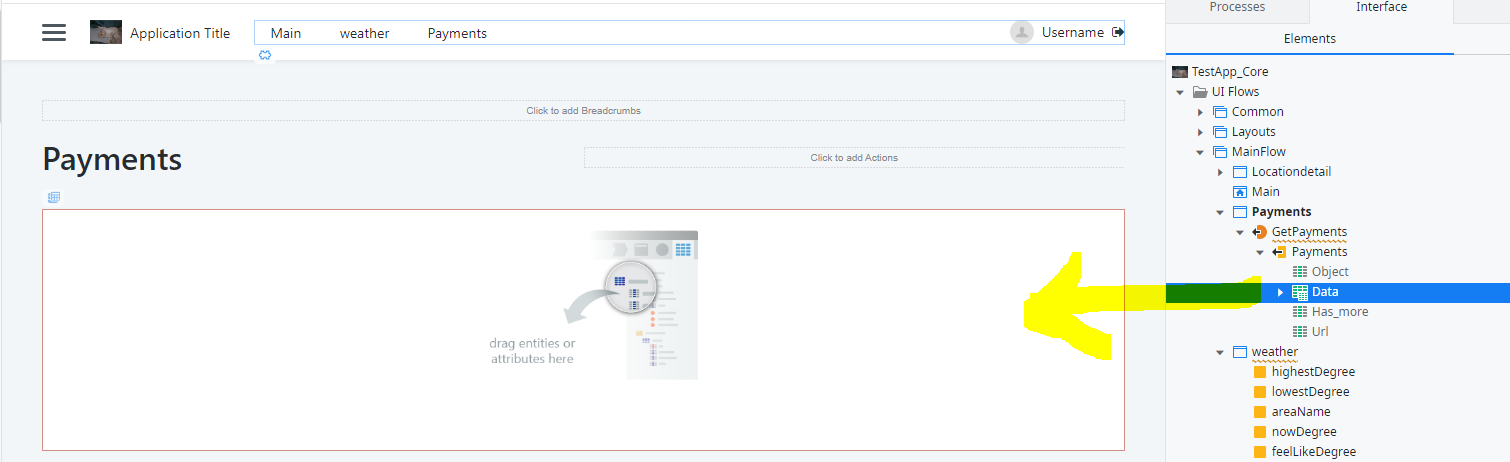Switch to the Processes tab
The image size is (1510, 462).
click(1237, 7)
